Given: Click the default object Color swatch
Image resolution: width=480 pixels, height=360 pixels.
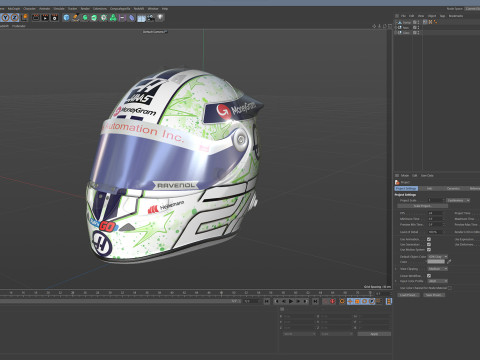Looking at the screenshot, I should (436, 262).
